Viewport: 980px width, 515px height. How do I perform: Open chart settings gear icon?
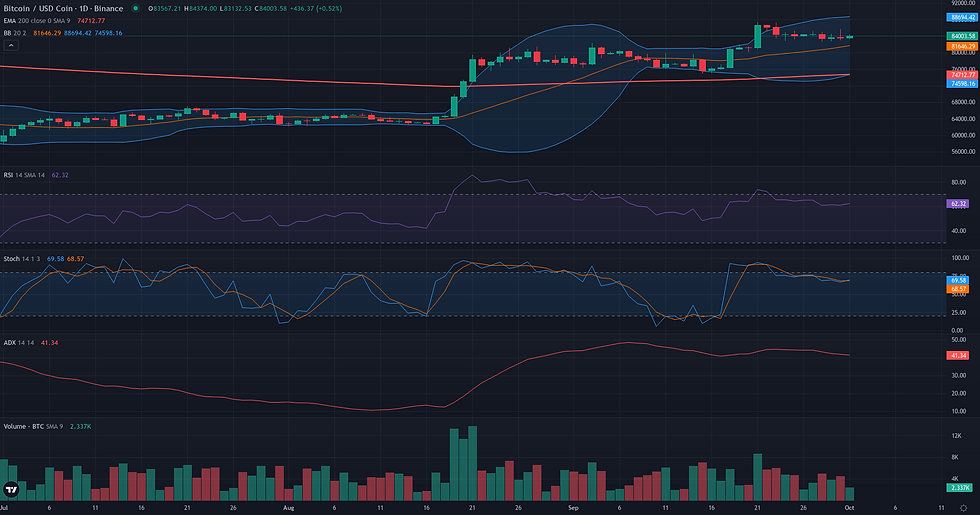[963, 508]
